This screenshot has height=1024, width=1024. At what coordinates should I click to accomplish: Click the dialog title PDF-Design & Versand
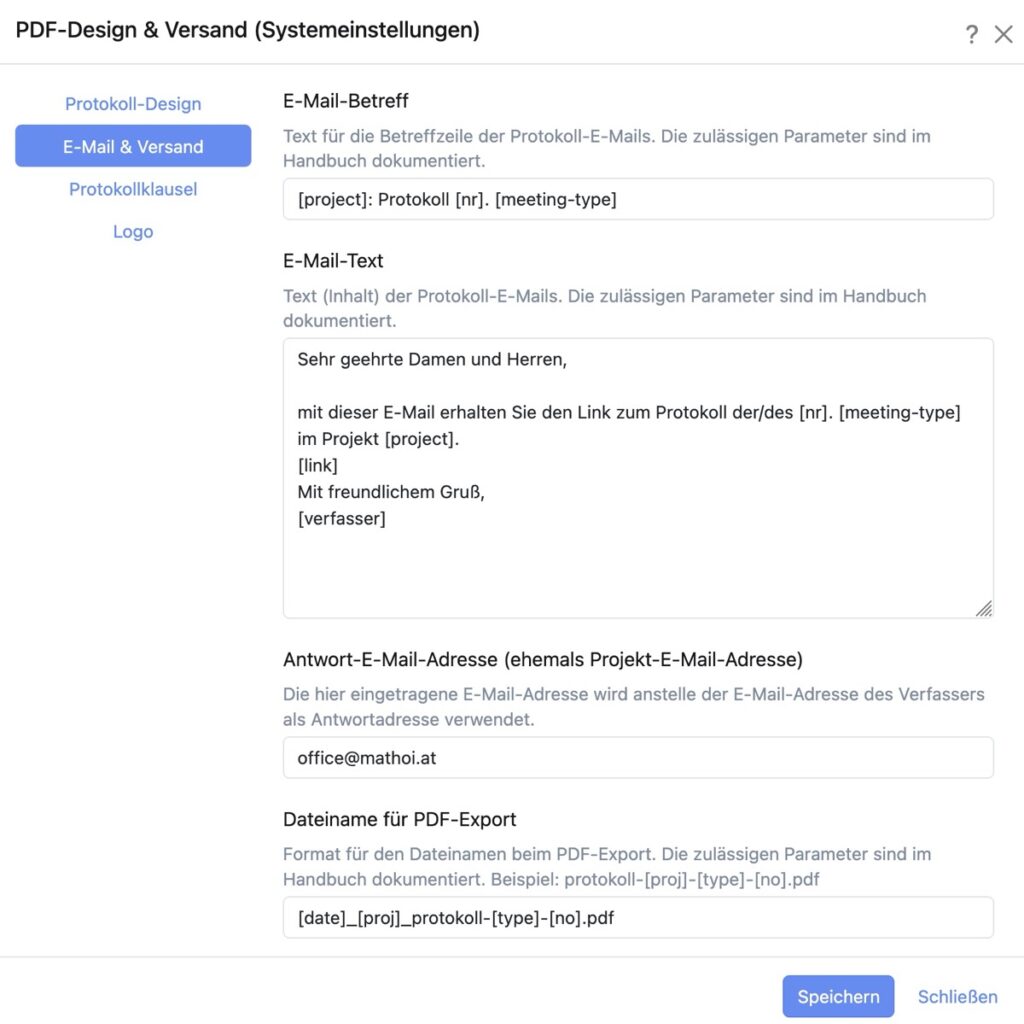248,30
